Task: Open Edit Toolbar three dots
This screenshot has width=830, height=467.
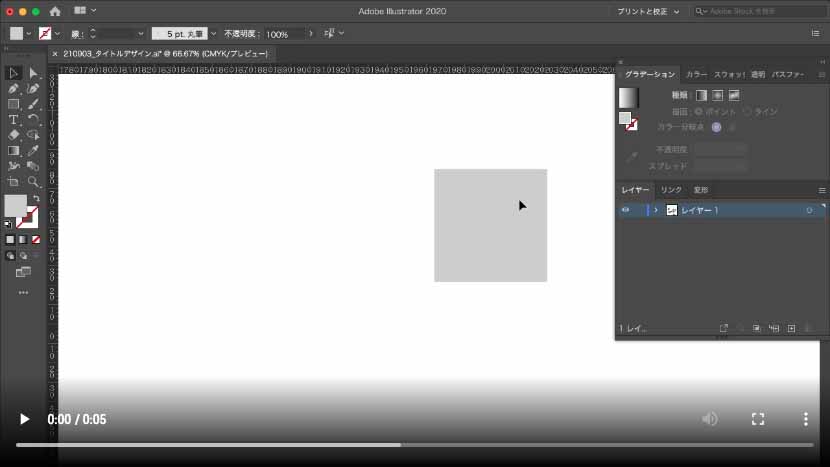Action: coord(23,292)
